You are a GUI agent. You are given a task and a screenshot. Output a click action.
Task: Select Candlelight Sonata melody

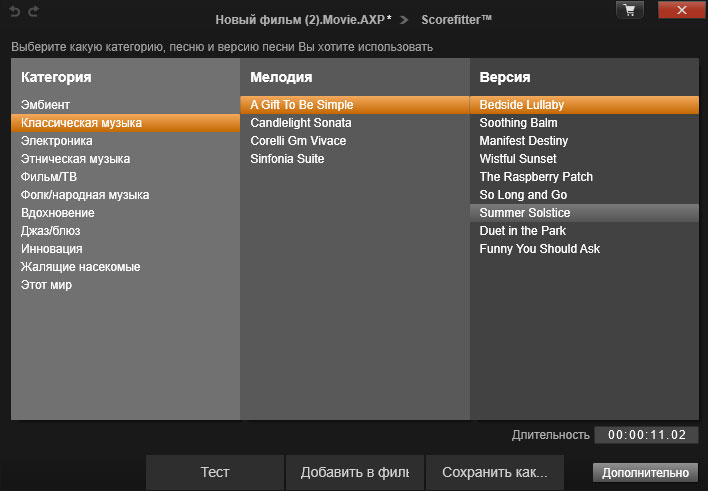301,123
